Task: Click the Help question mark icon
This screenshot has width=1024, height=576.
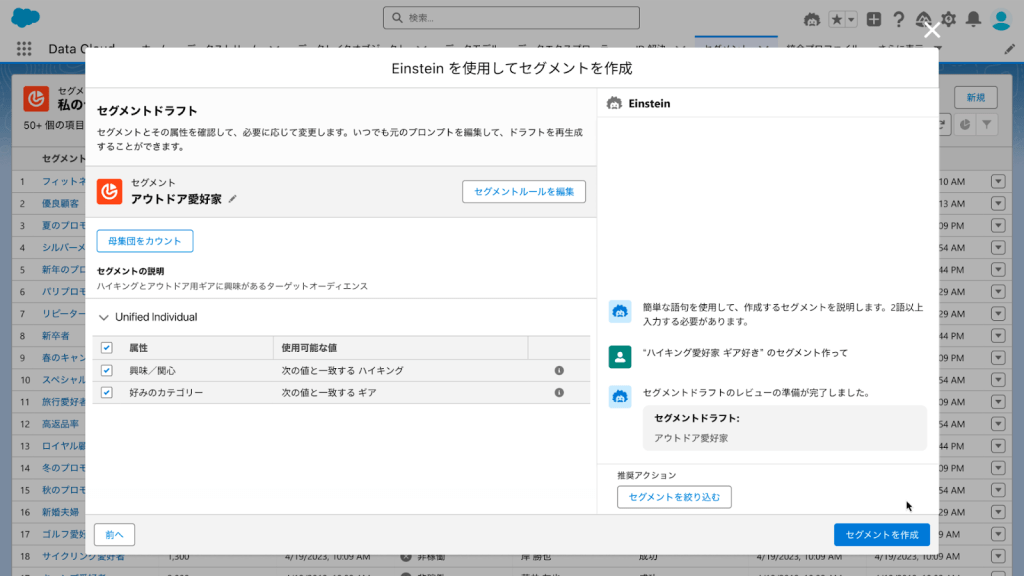Action: click(x=898, y=19)
